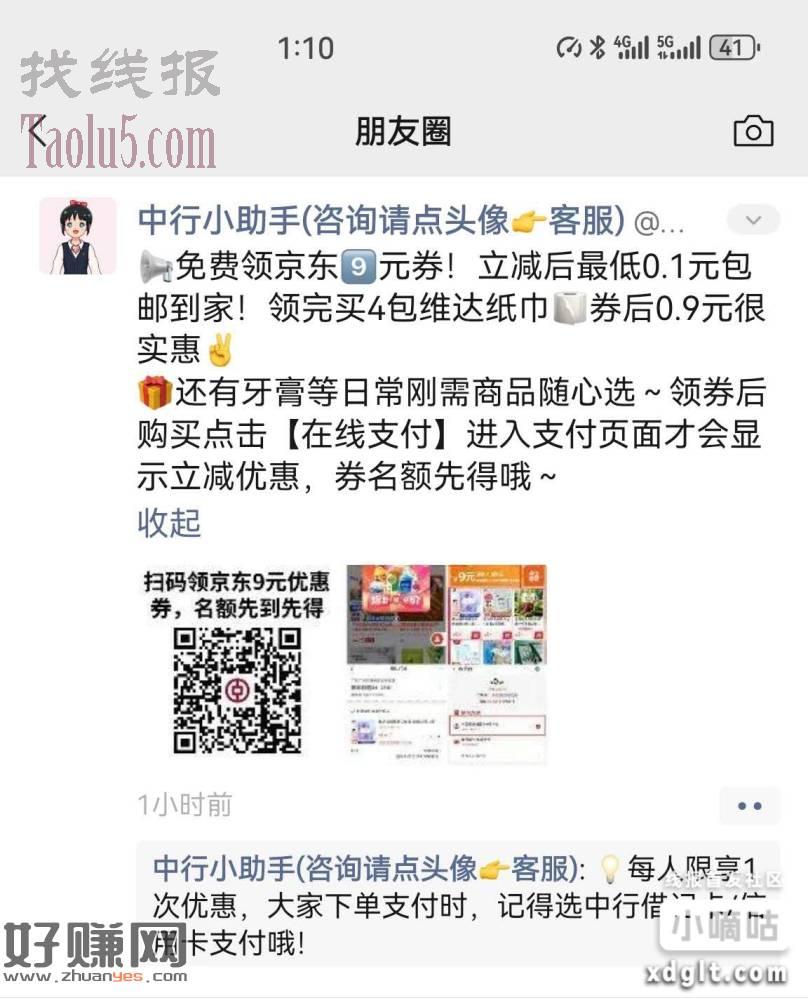Open the QR code coupon image
This screenshot has height=1000, width=808.
coord(237,665)
